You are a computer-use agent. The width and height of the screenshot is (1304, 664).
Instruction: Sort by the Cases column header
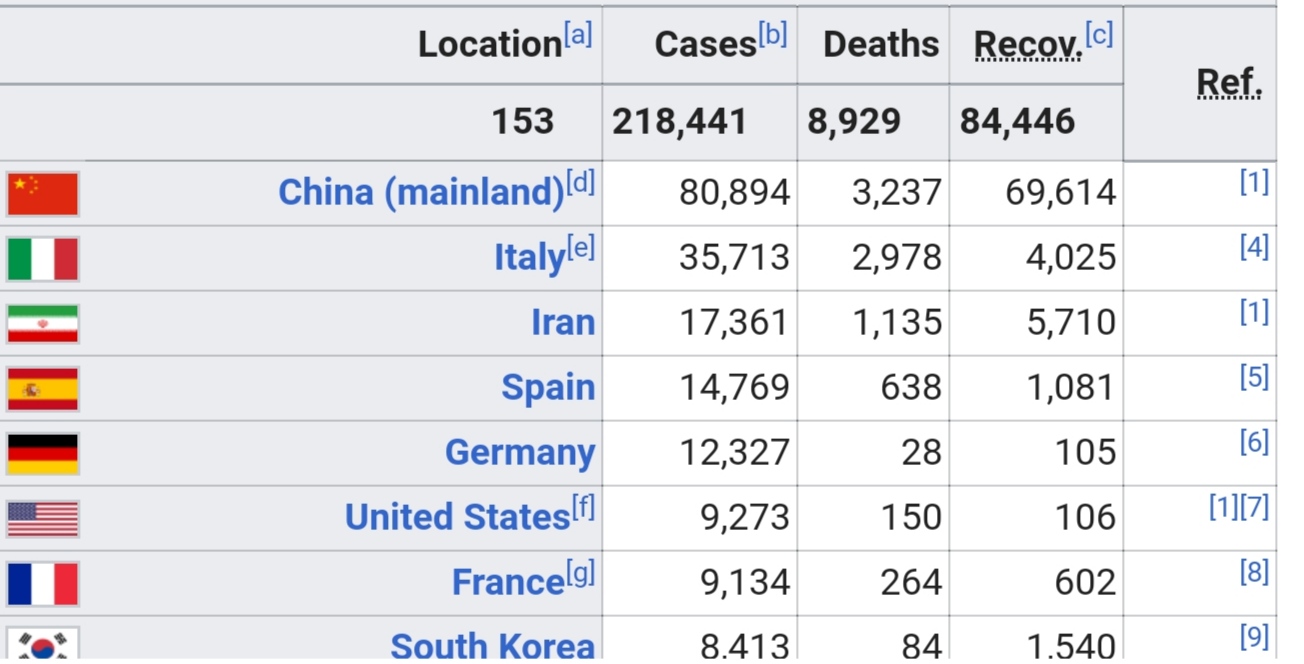705,44
